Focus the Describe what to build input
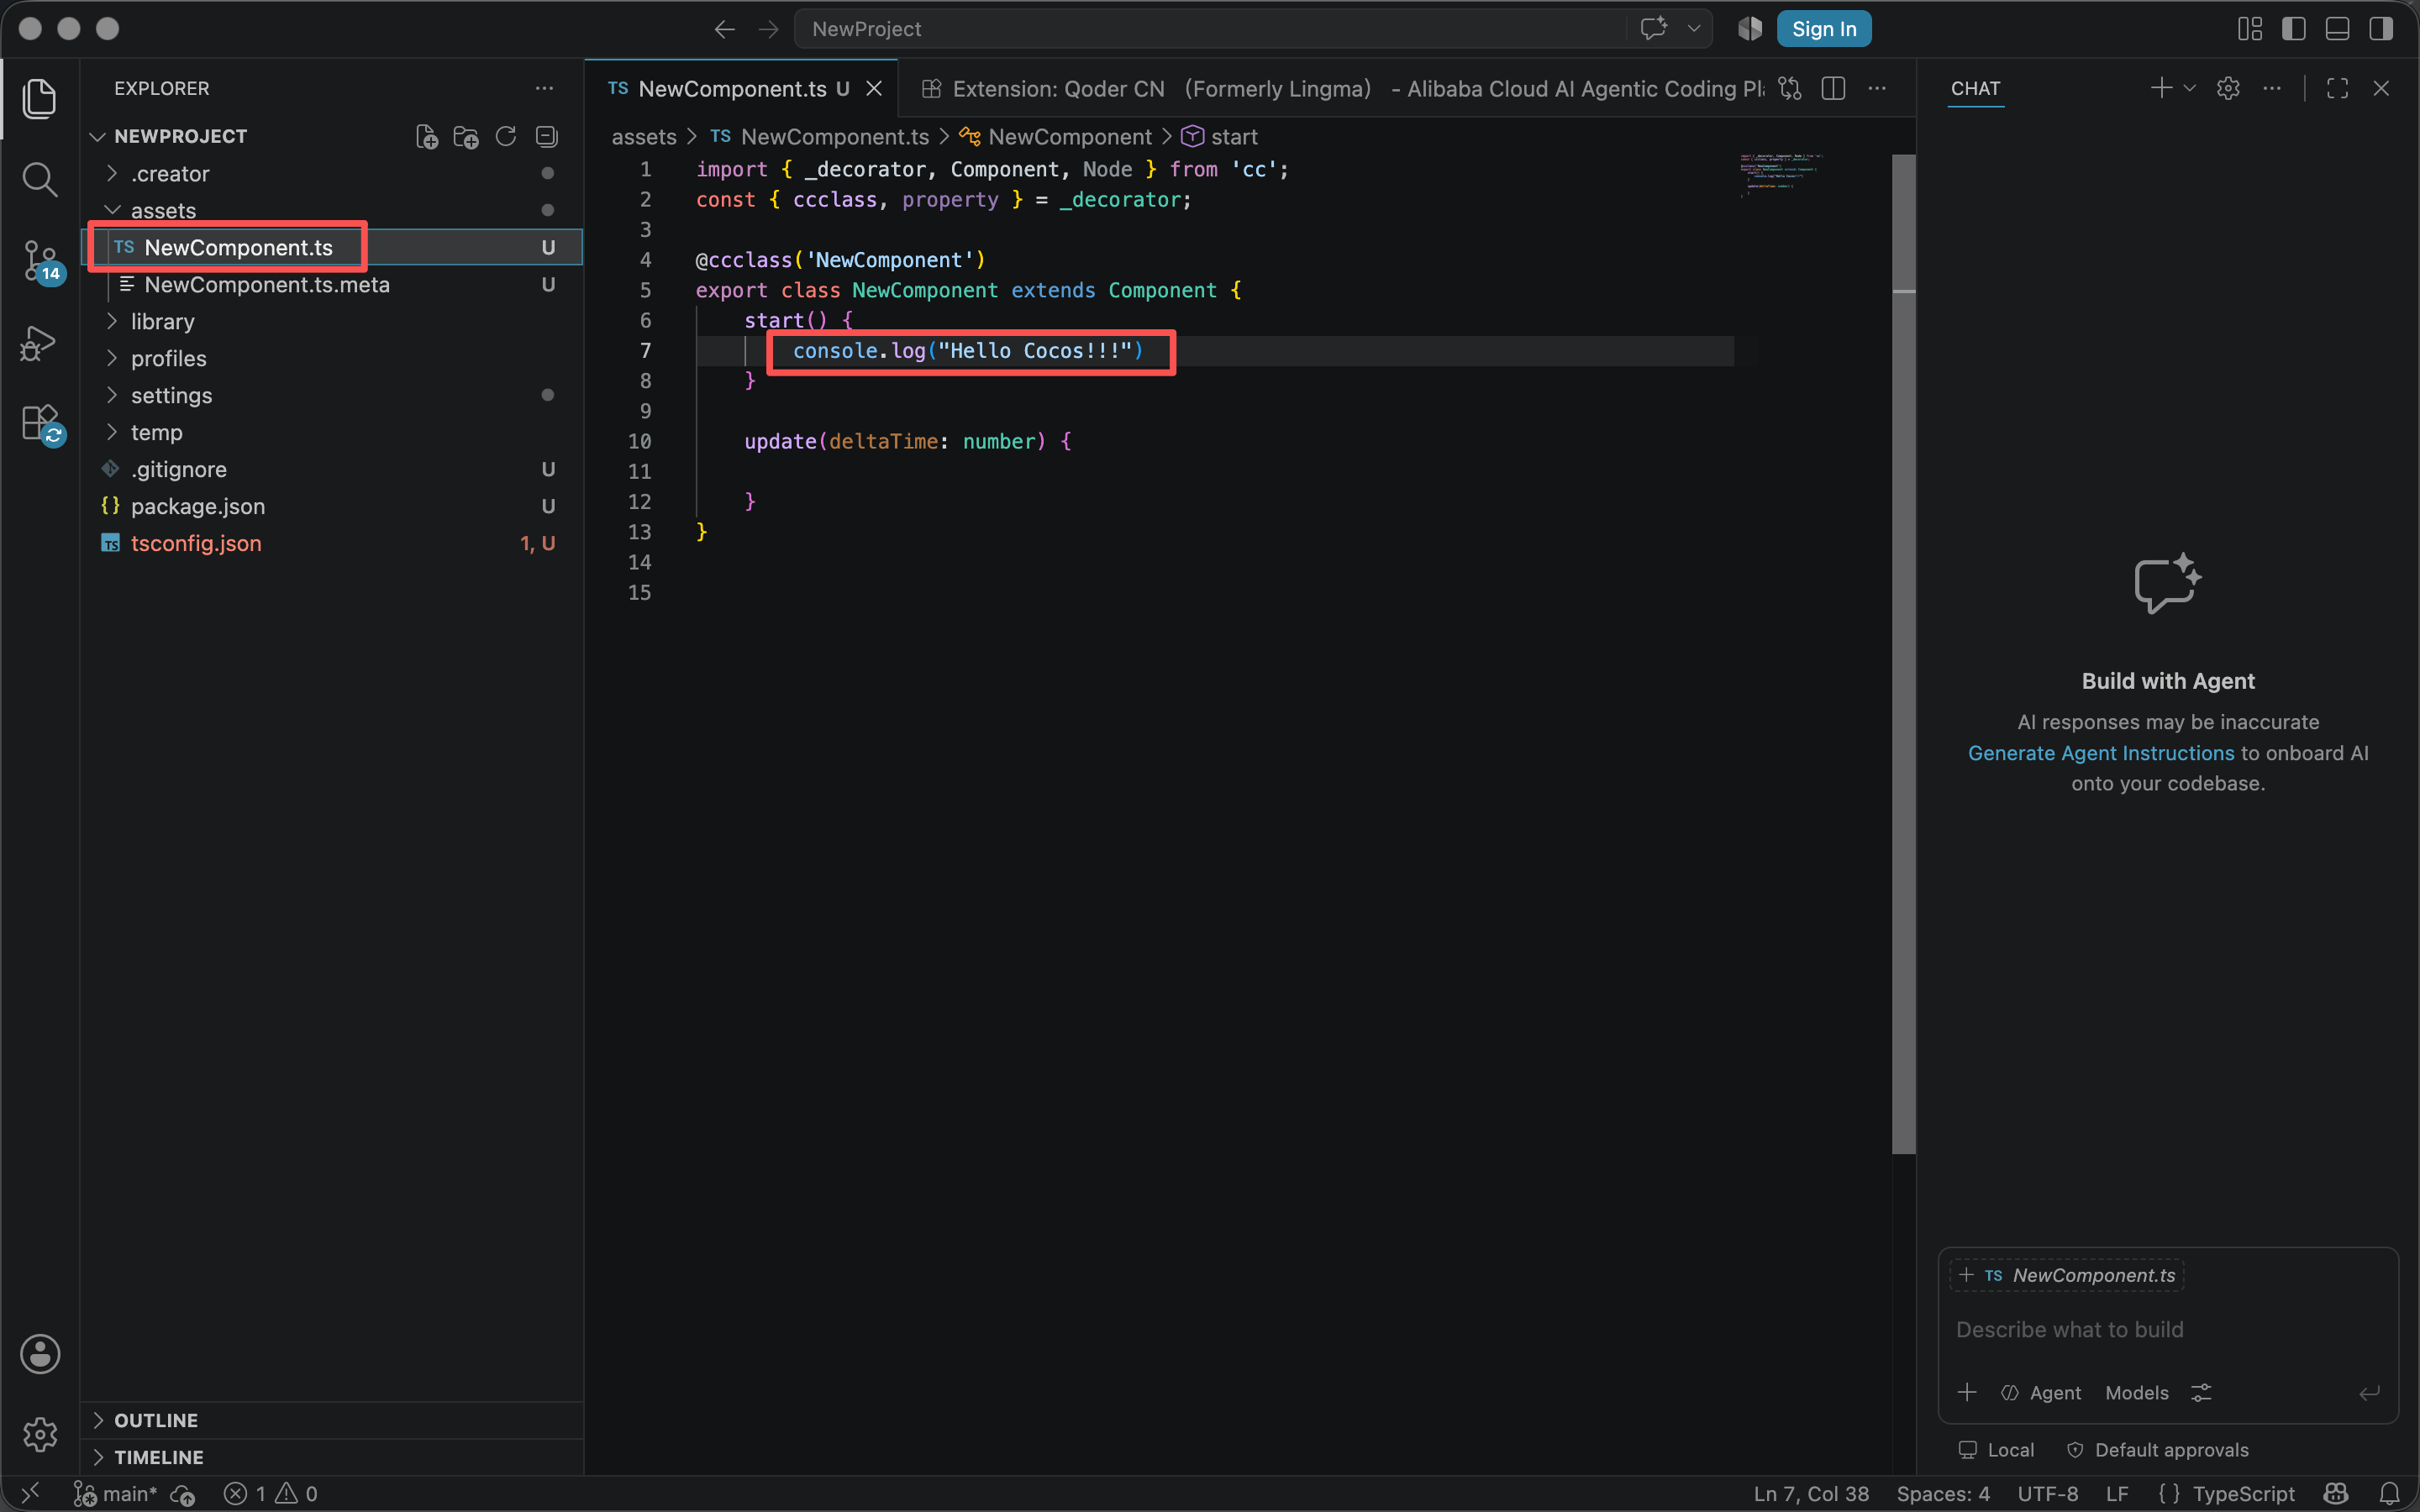 point(2166,1329)
